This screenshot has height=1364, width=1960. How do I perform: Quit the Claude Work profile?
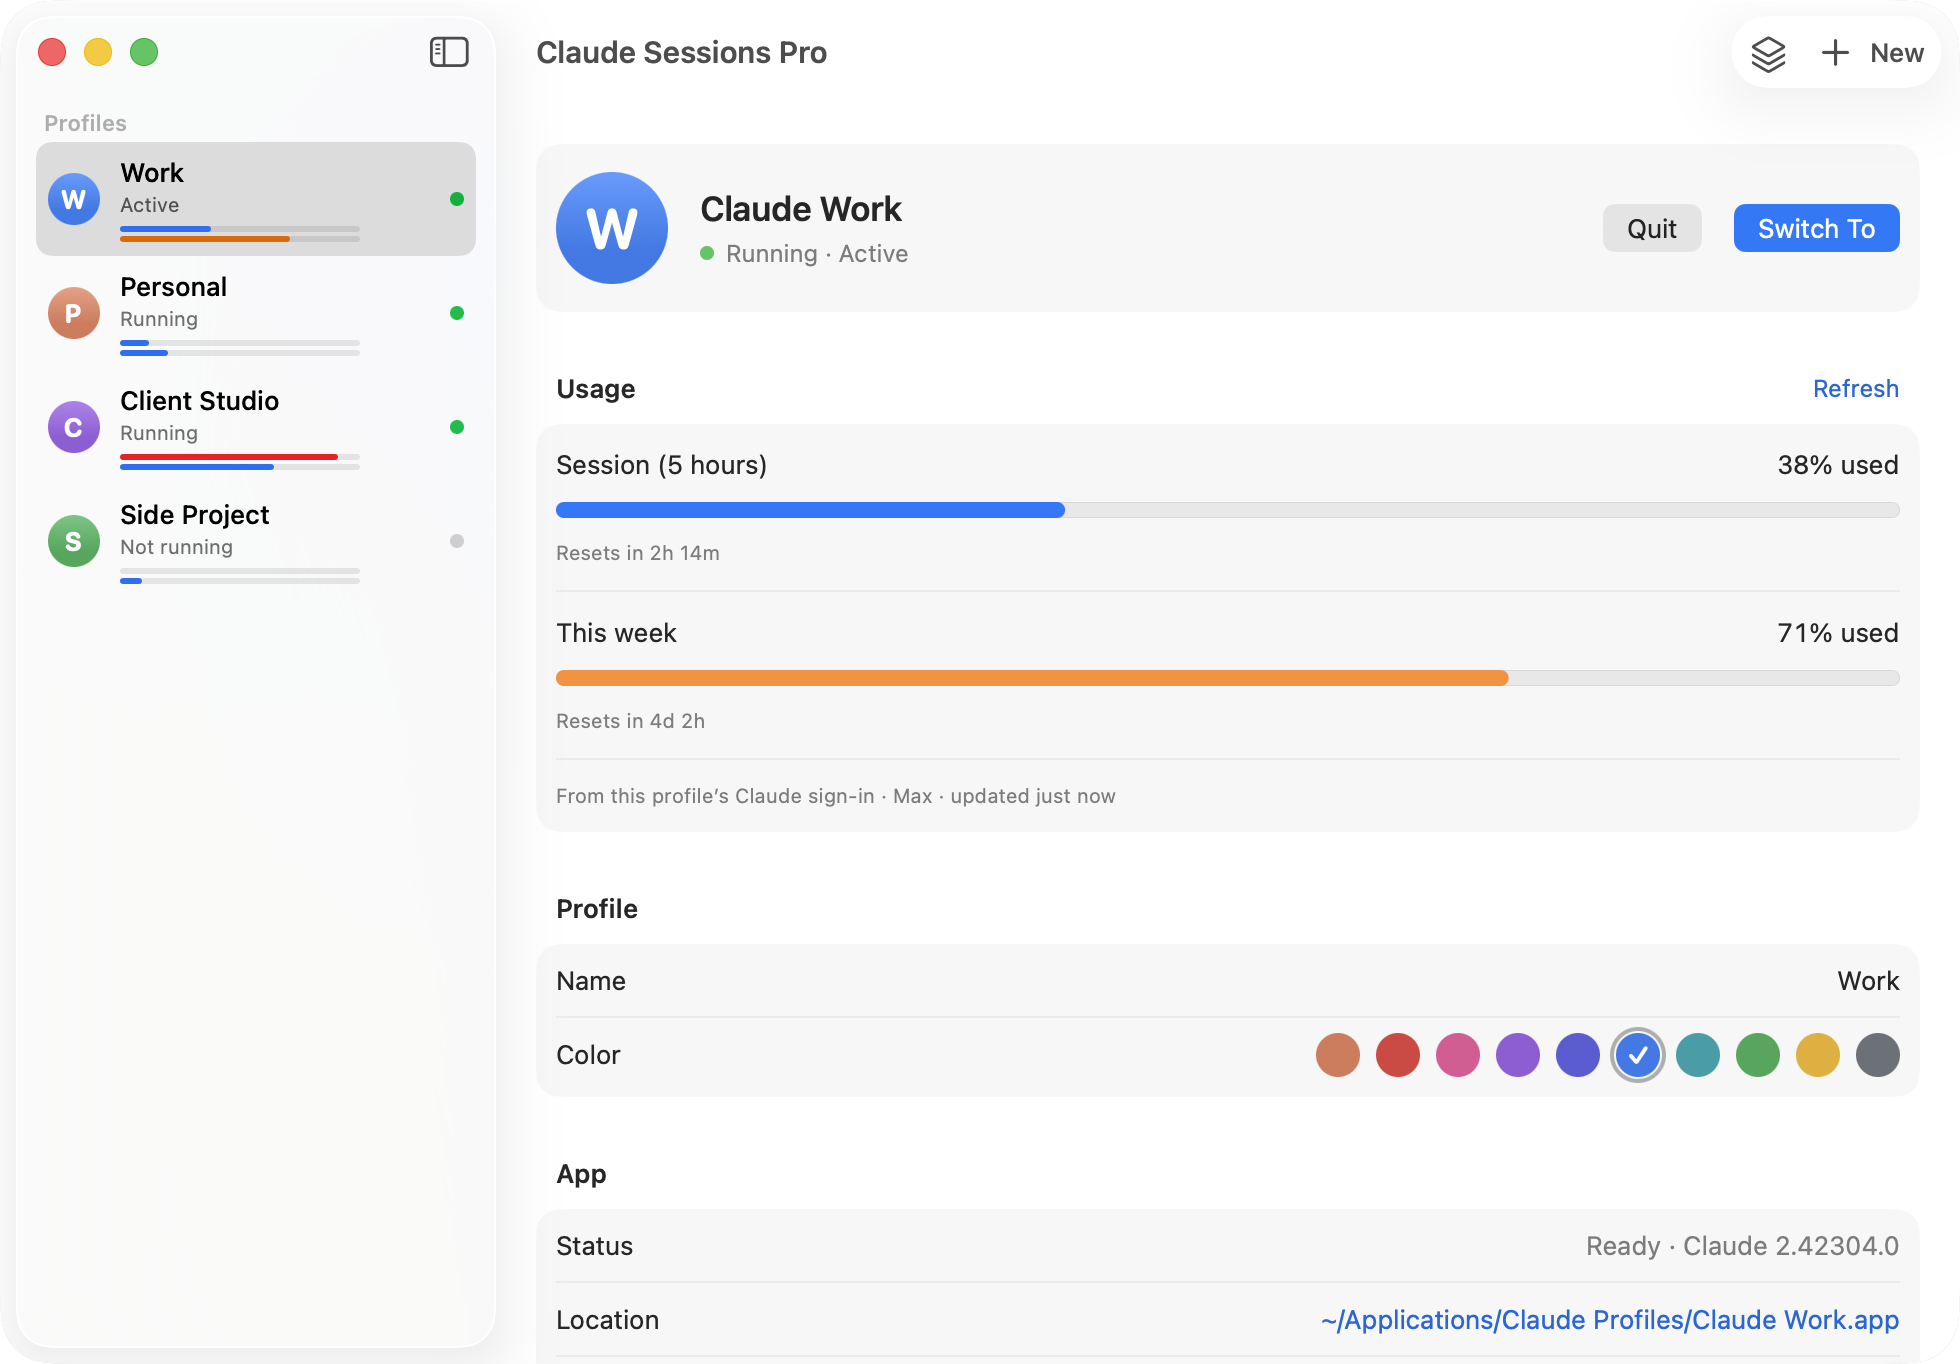pyautogui.click(x=1652, y=229)
